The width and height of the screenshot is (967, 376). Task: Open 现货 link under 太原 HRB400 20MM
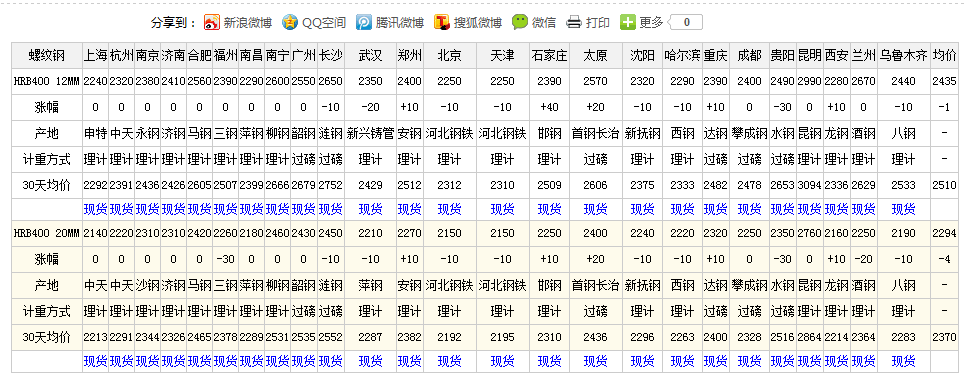pyautogui.click(x=595, y=361)
